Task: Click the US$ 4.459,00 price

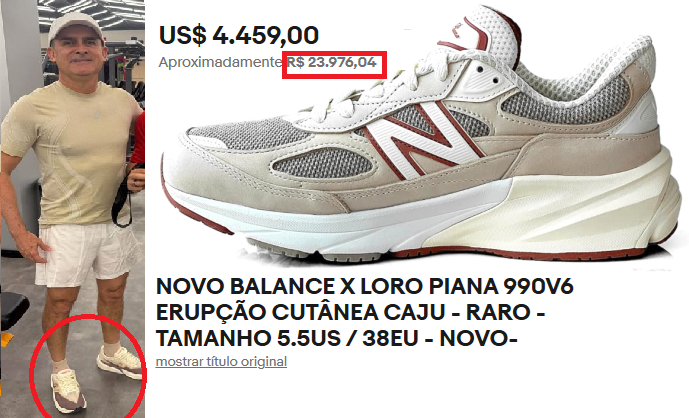Action: (x=239, y=36)
